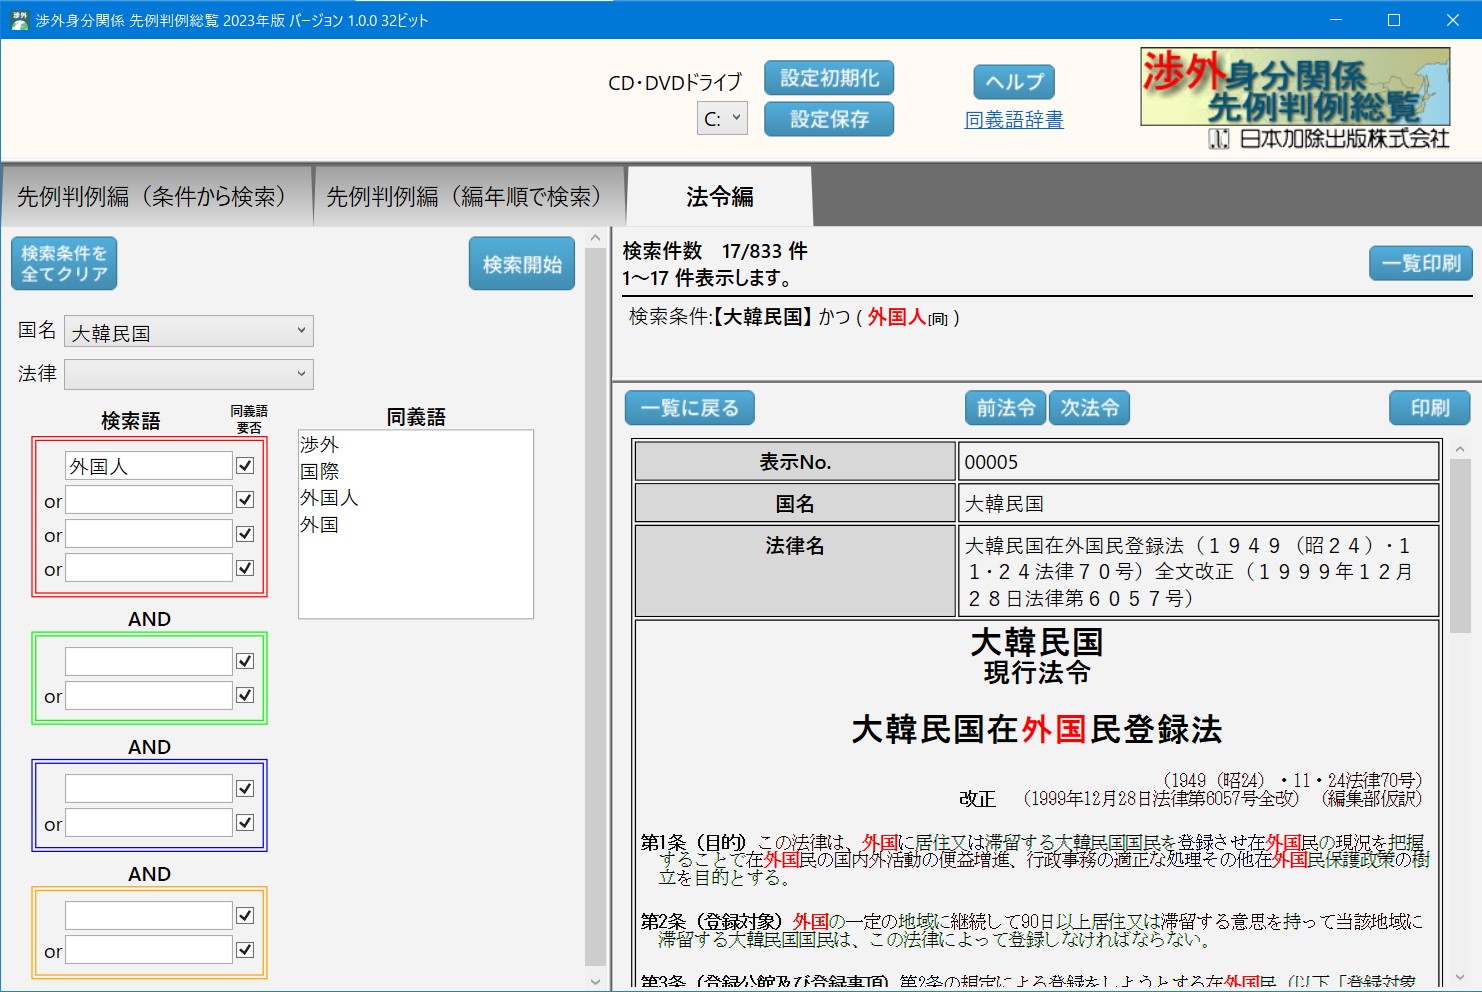Open the 国名 country dropdown
This screenshot has height=992, width=1482.
point(189,332)
